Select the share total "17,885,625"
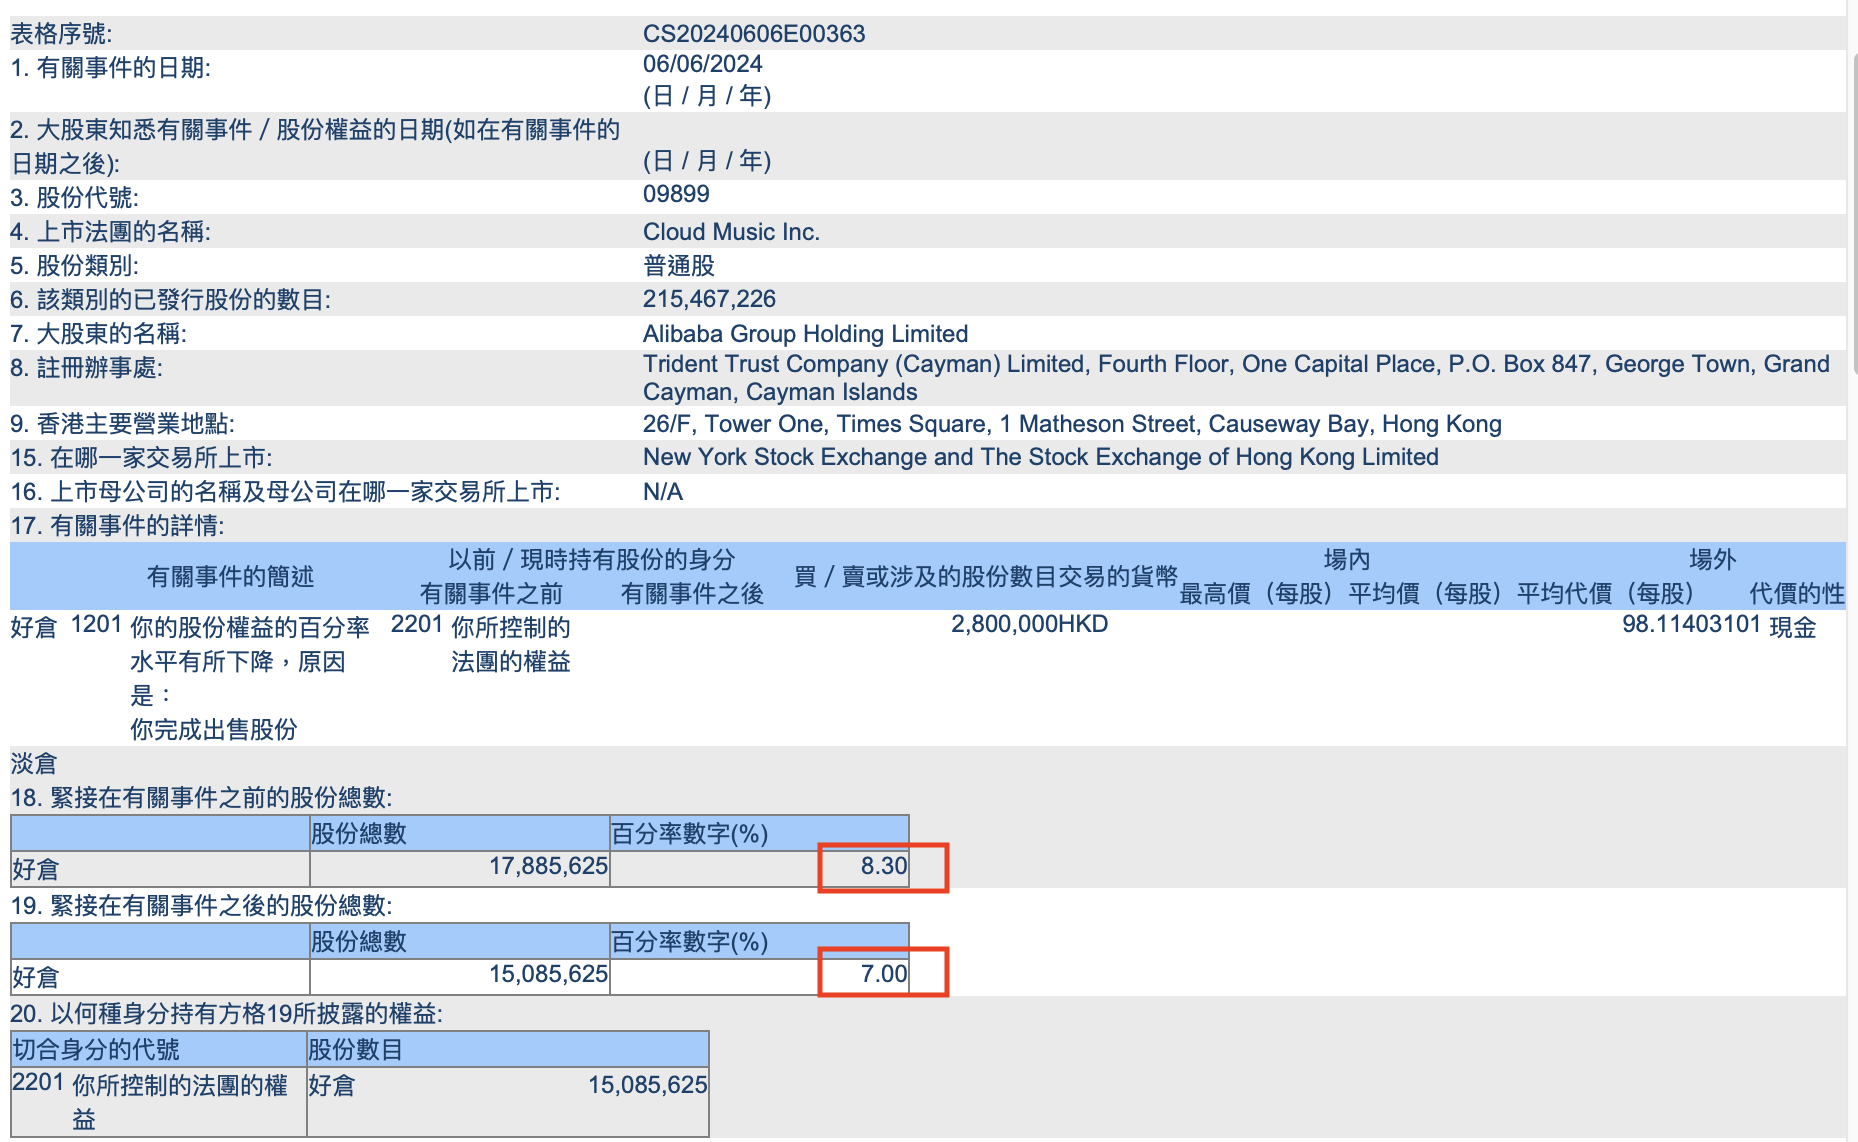 tap(548, 866)
